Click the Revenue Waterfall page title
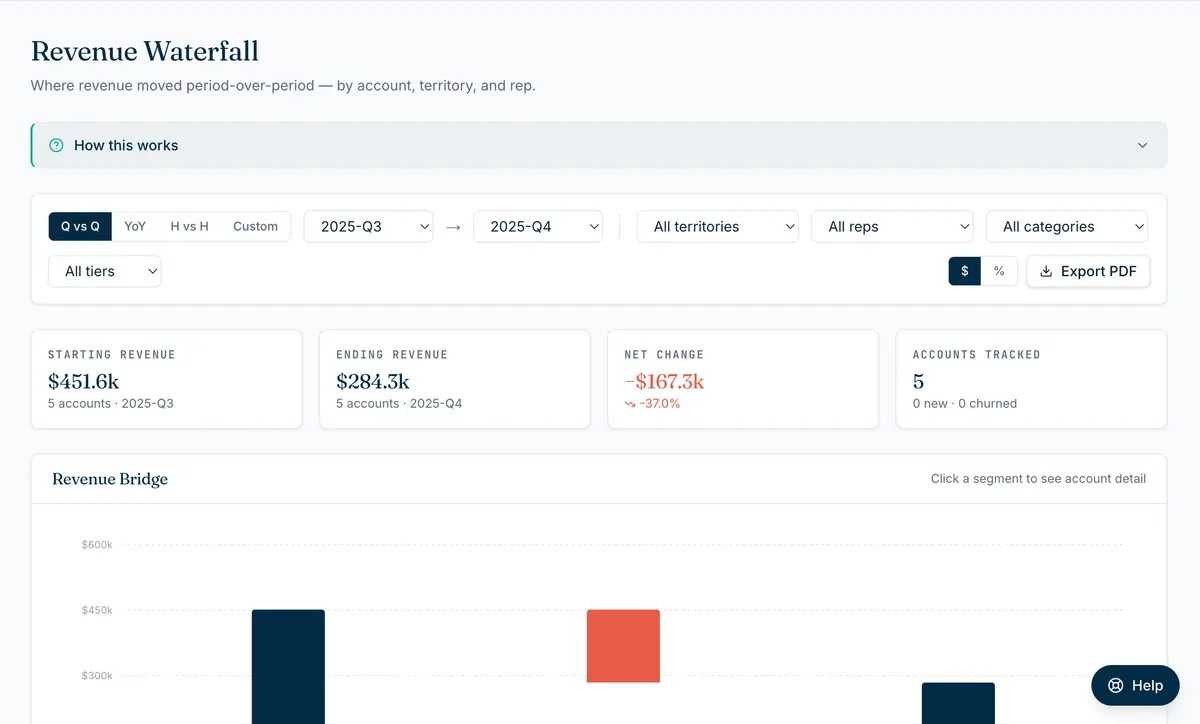Image resolution: width=1200 pixels, height=724 pixels. (x=145, y=51)
